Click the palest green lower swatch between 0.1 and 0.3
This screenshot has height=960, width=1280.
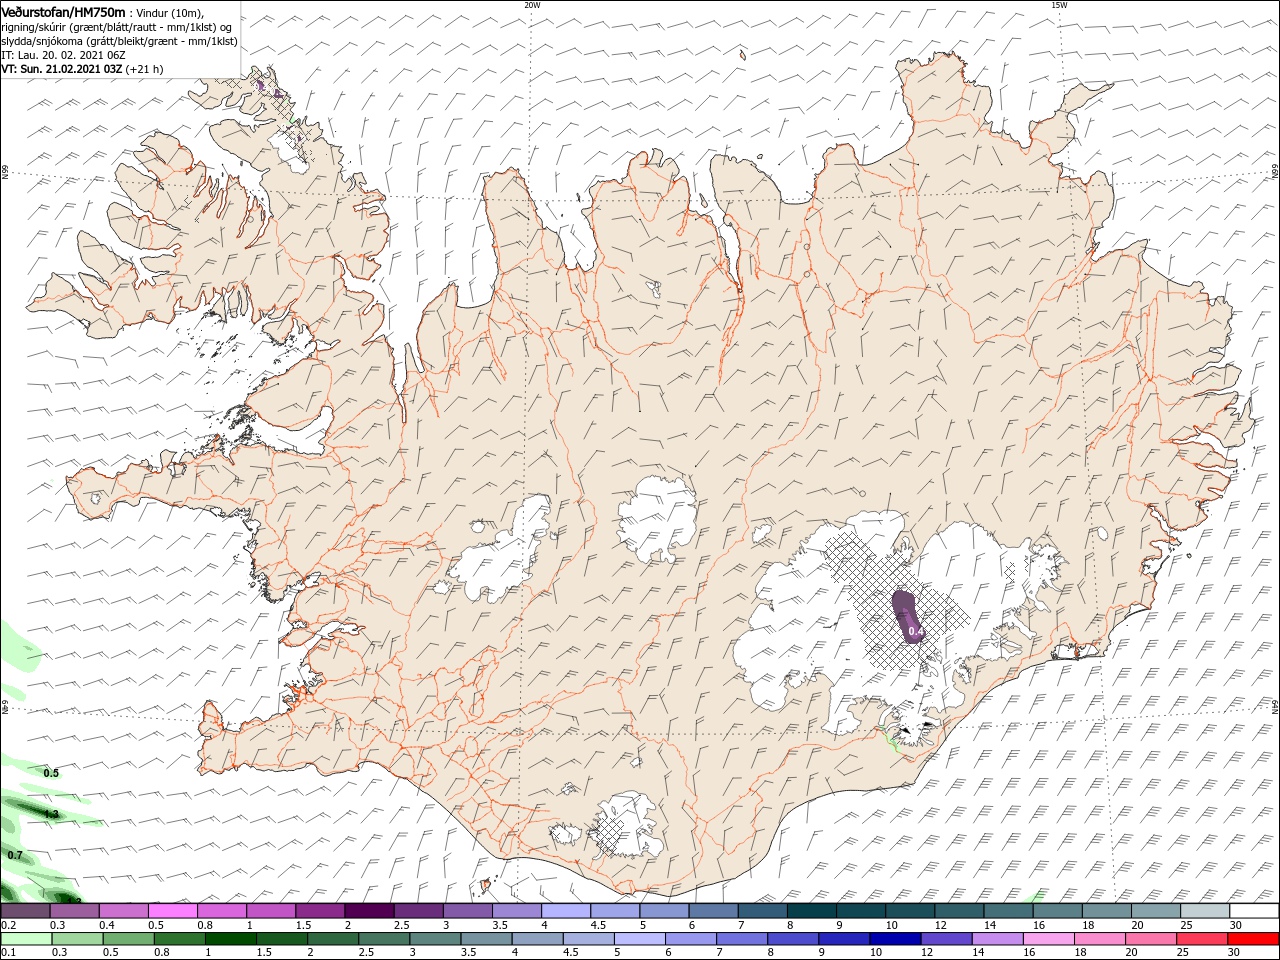[x=26, y=939]
